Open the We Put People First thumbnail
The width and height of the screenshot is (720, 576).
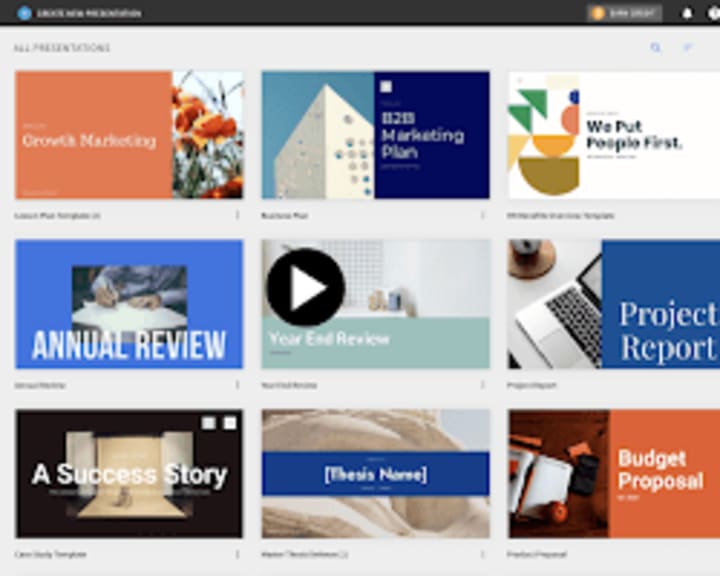[x=614, y=135]
